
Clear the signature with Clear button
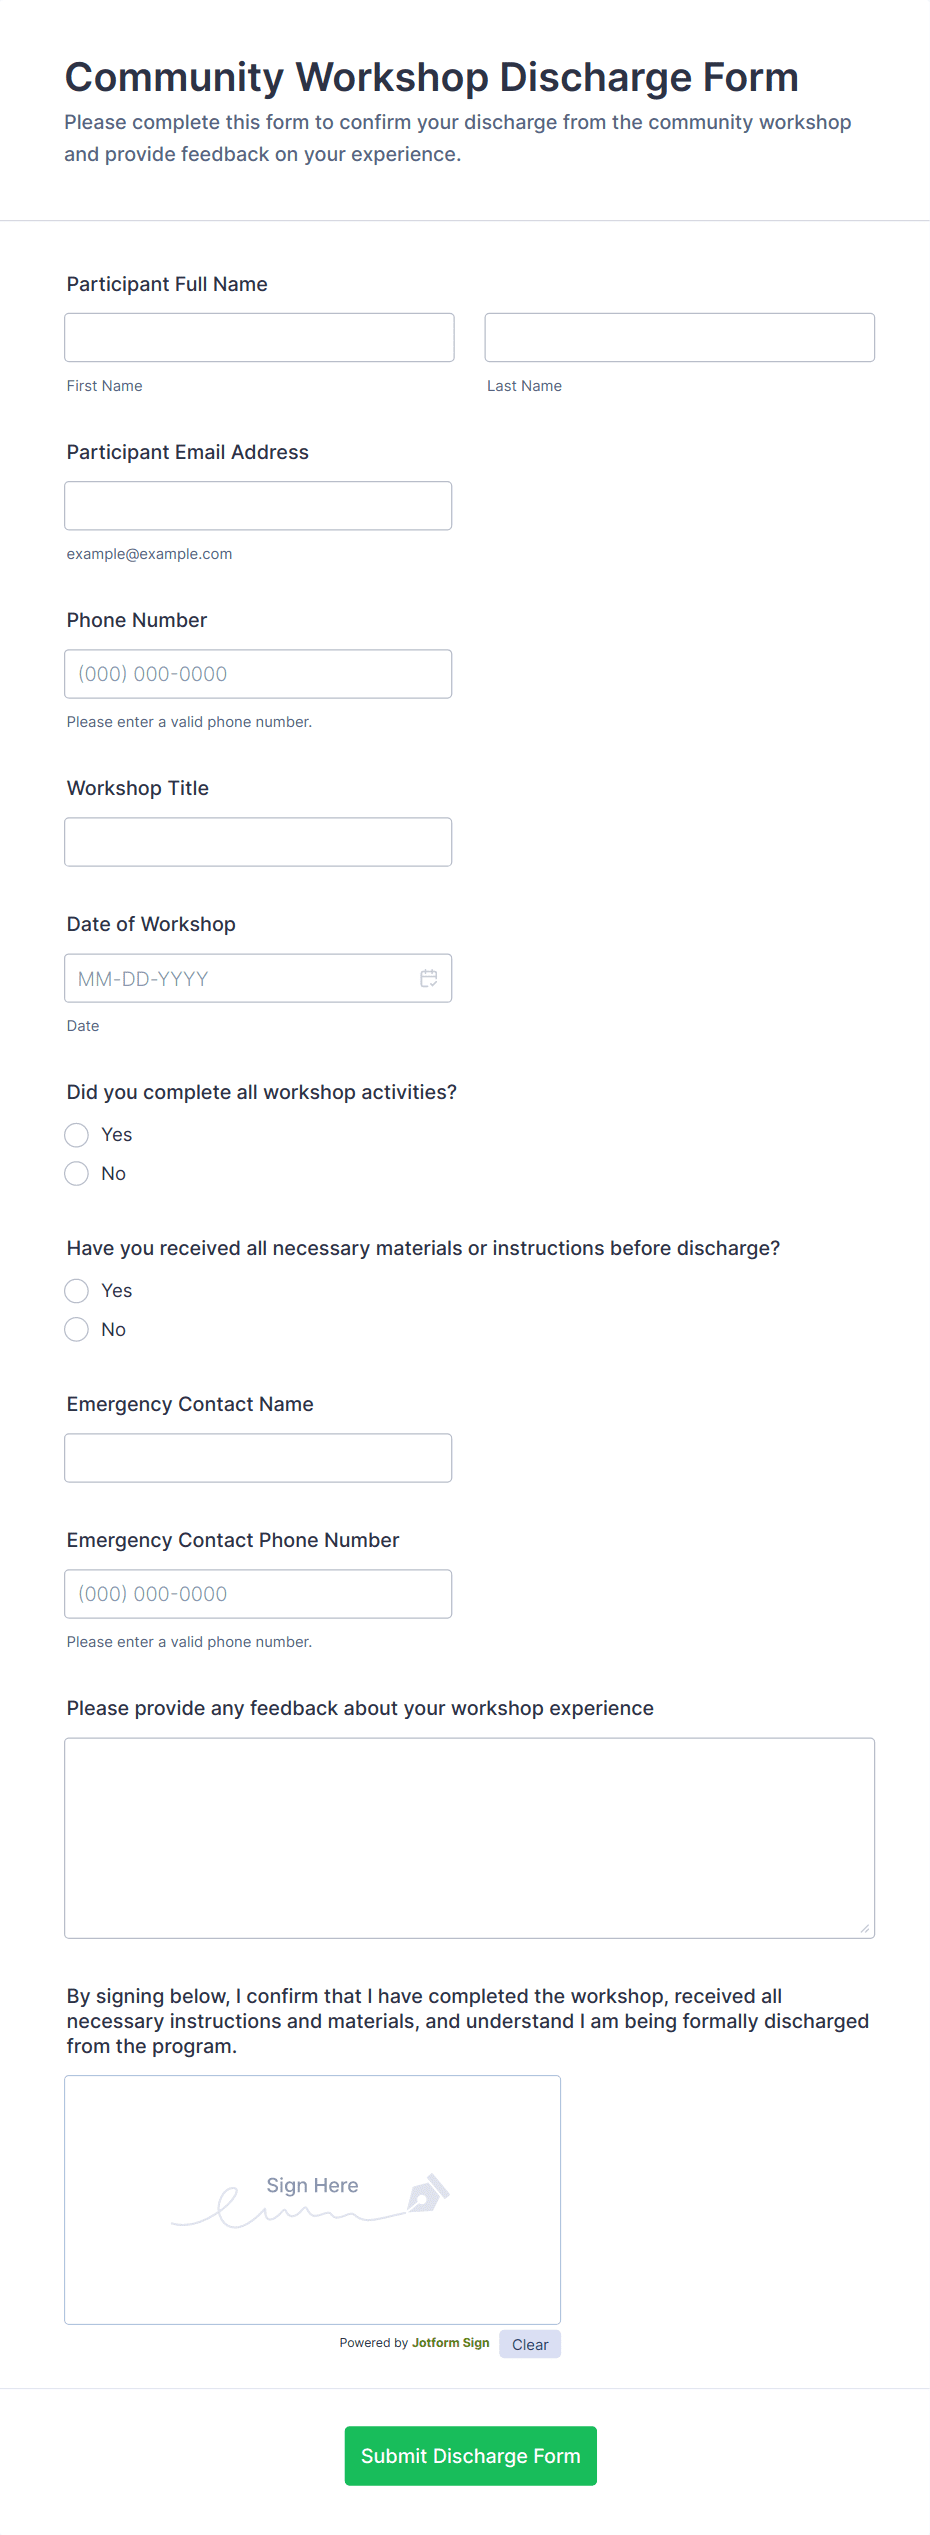point(530,2344)
